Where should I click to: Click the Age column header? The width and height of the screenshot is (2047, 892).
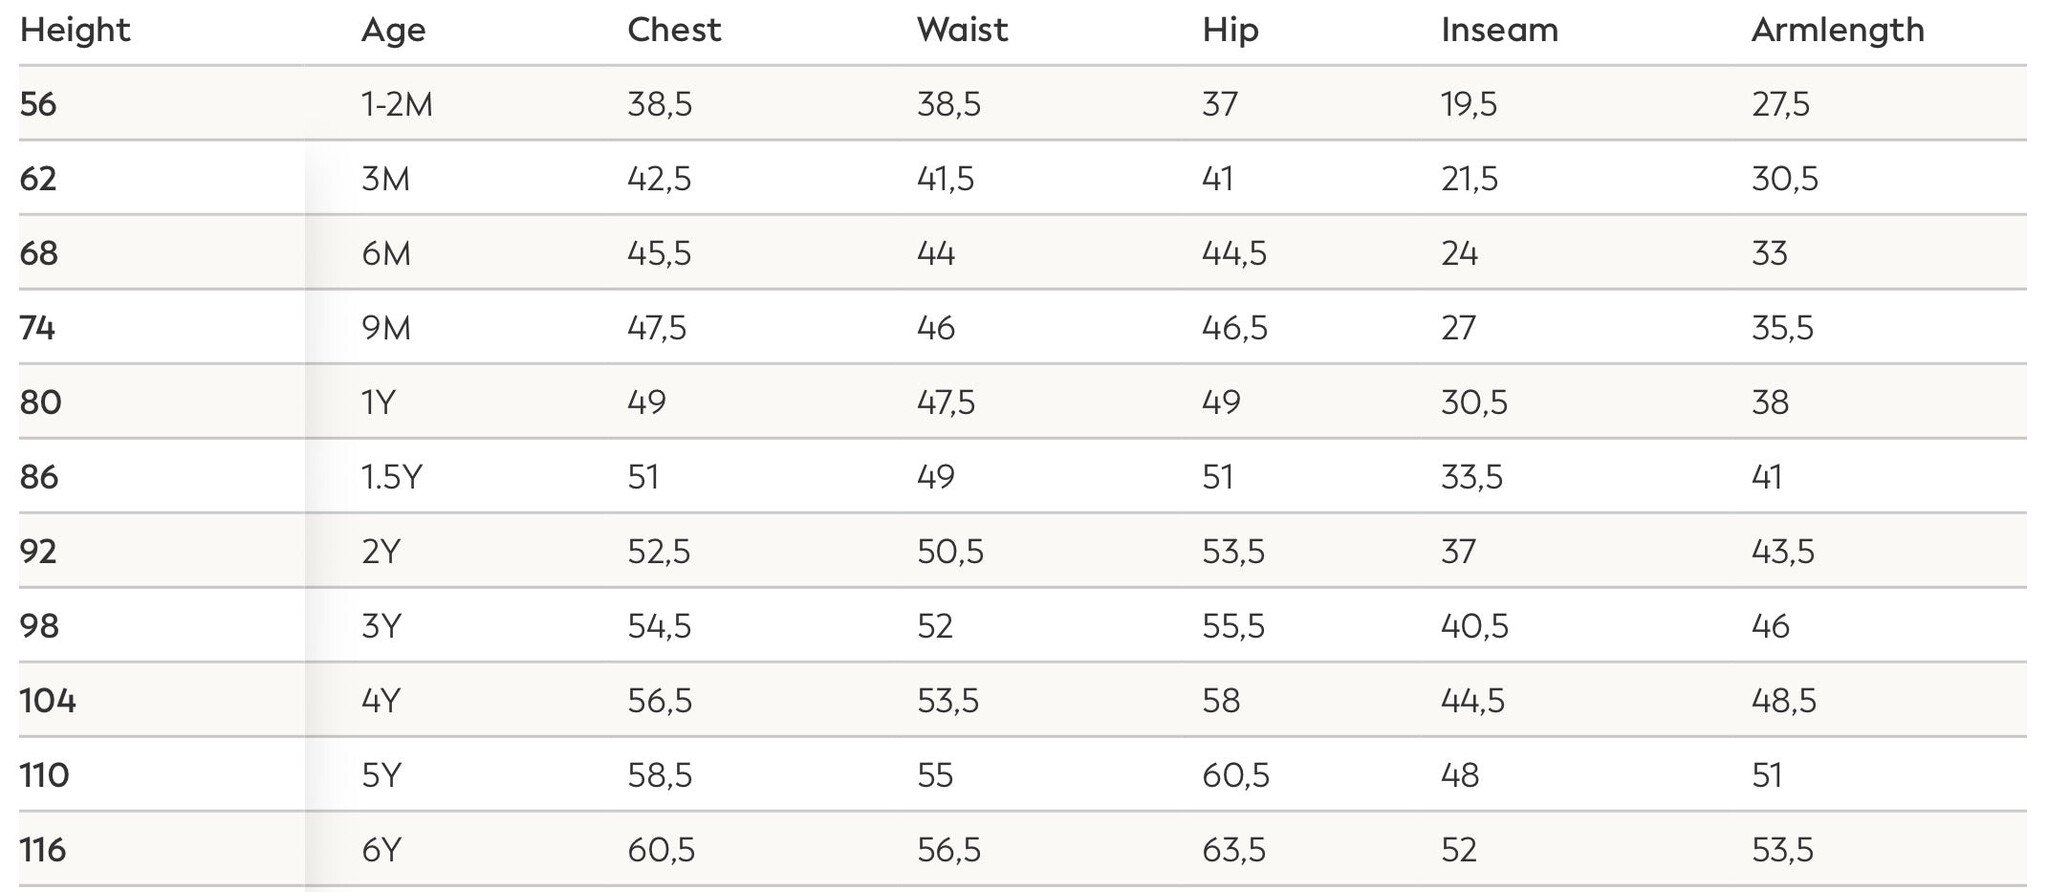393,30
